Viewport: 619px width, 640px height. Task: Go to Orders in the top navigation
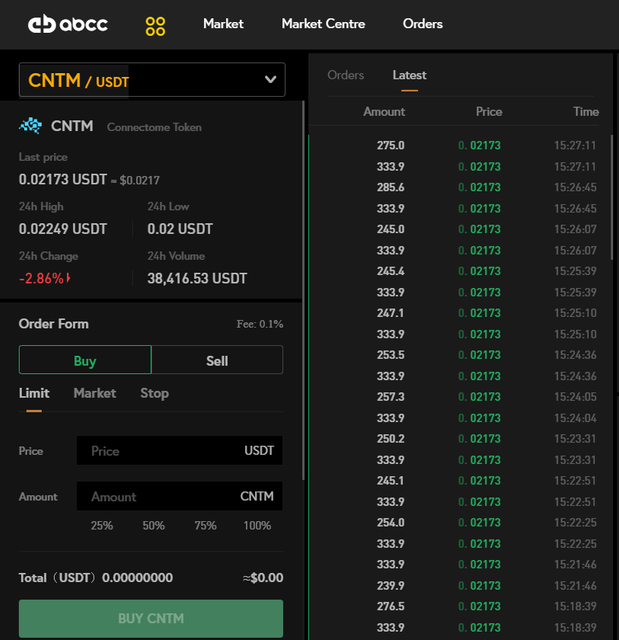point(422,24)
